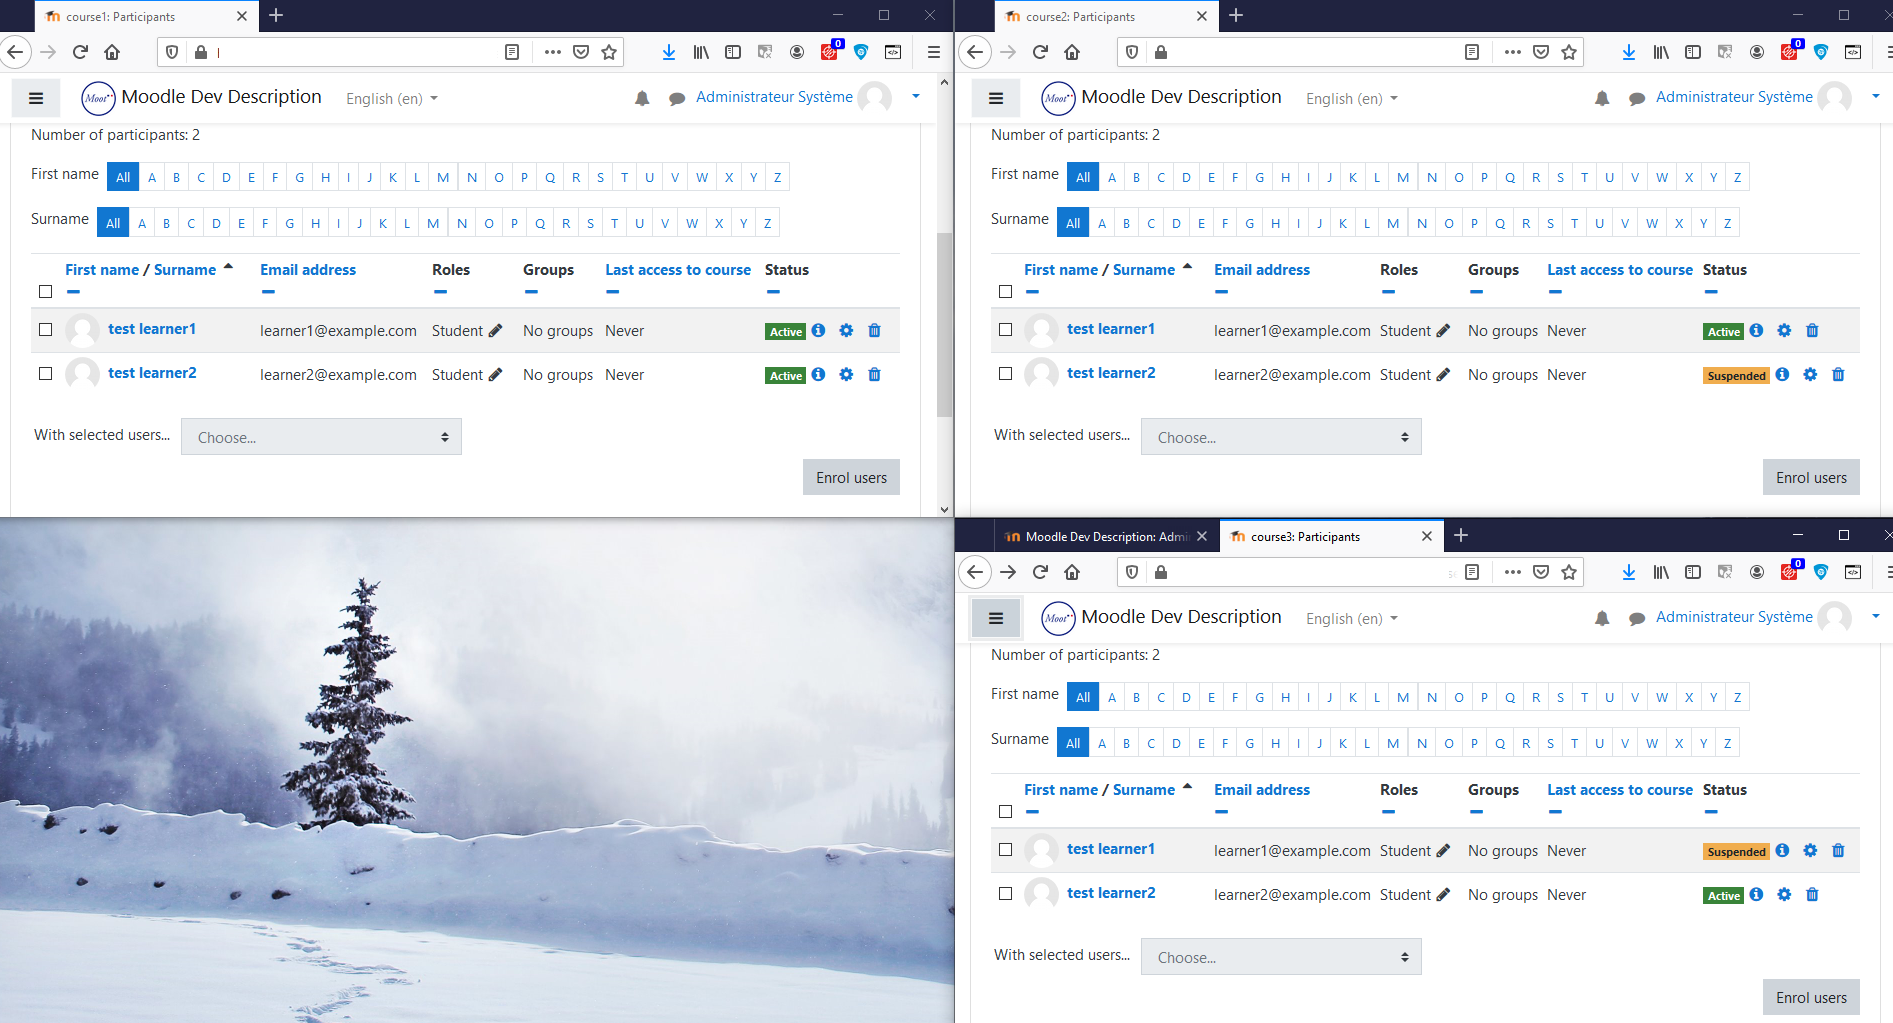1893x1023 pixels.
Task: Check test learner1 row in course3 window
Action: pyautogui.click(x=1005, y=849)
